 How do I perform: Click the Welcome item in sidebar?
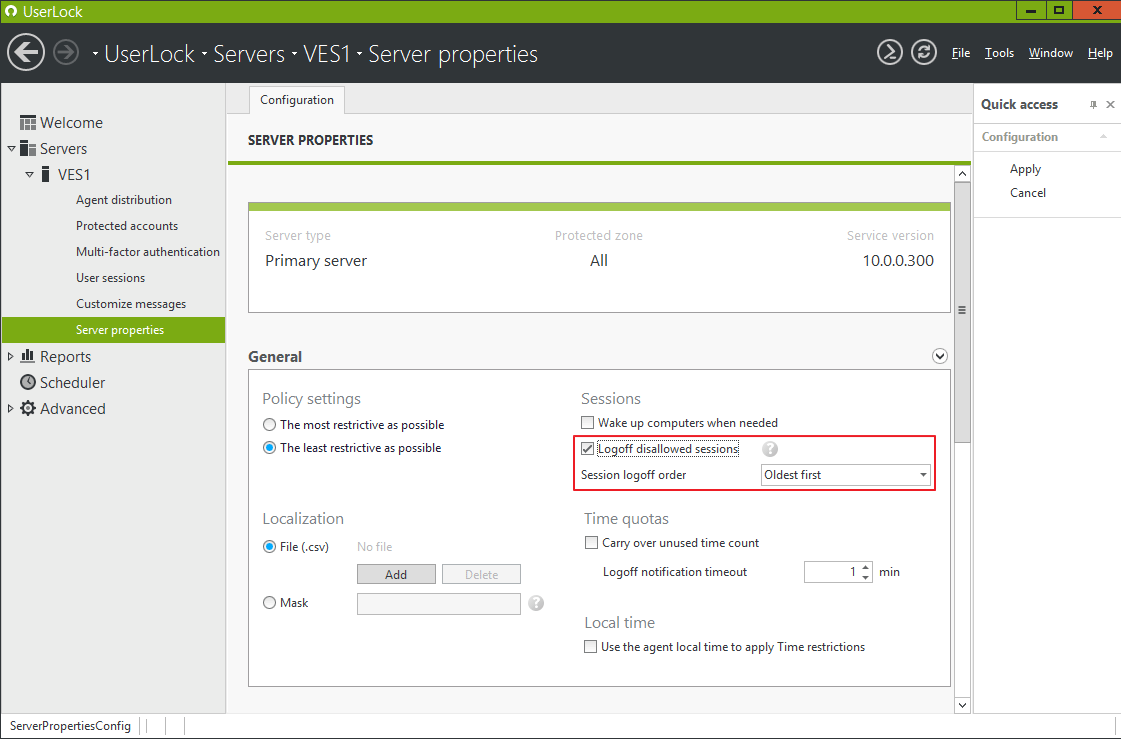[71, 123]
